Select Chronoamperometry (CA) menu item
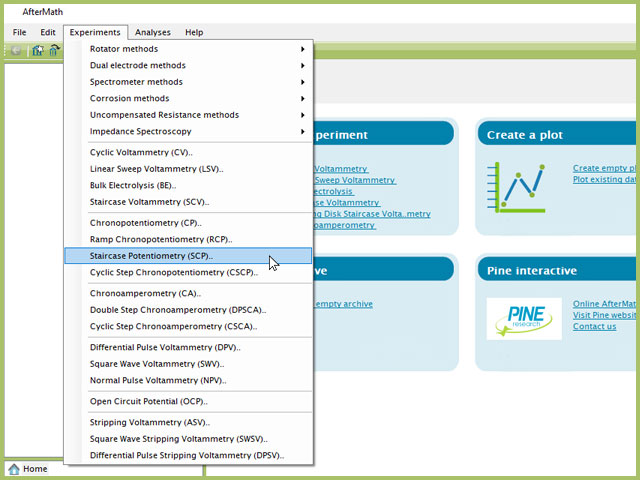 pos(189,293)
